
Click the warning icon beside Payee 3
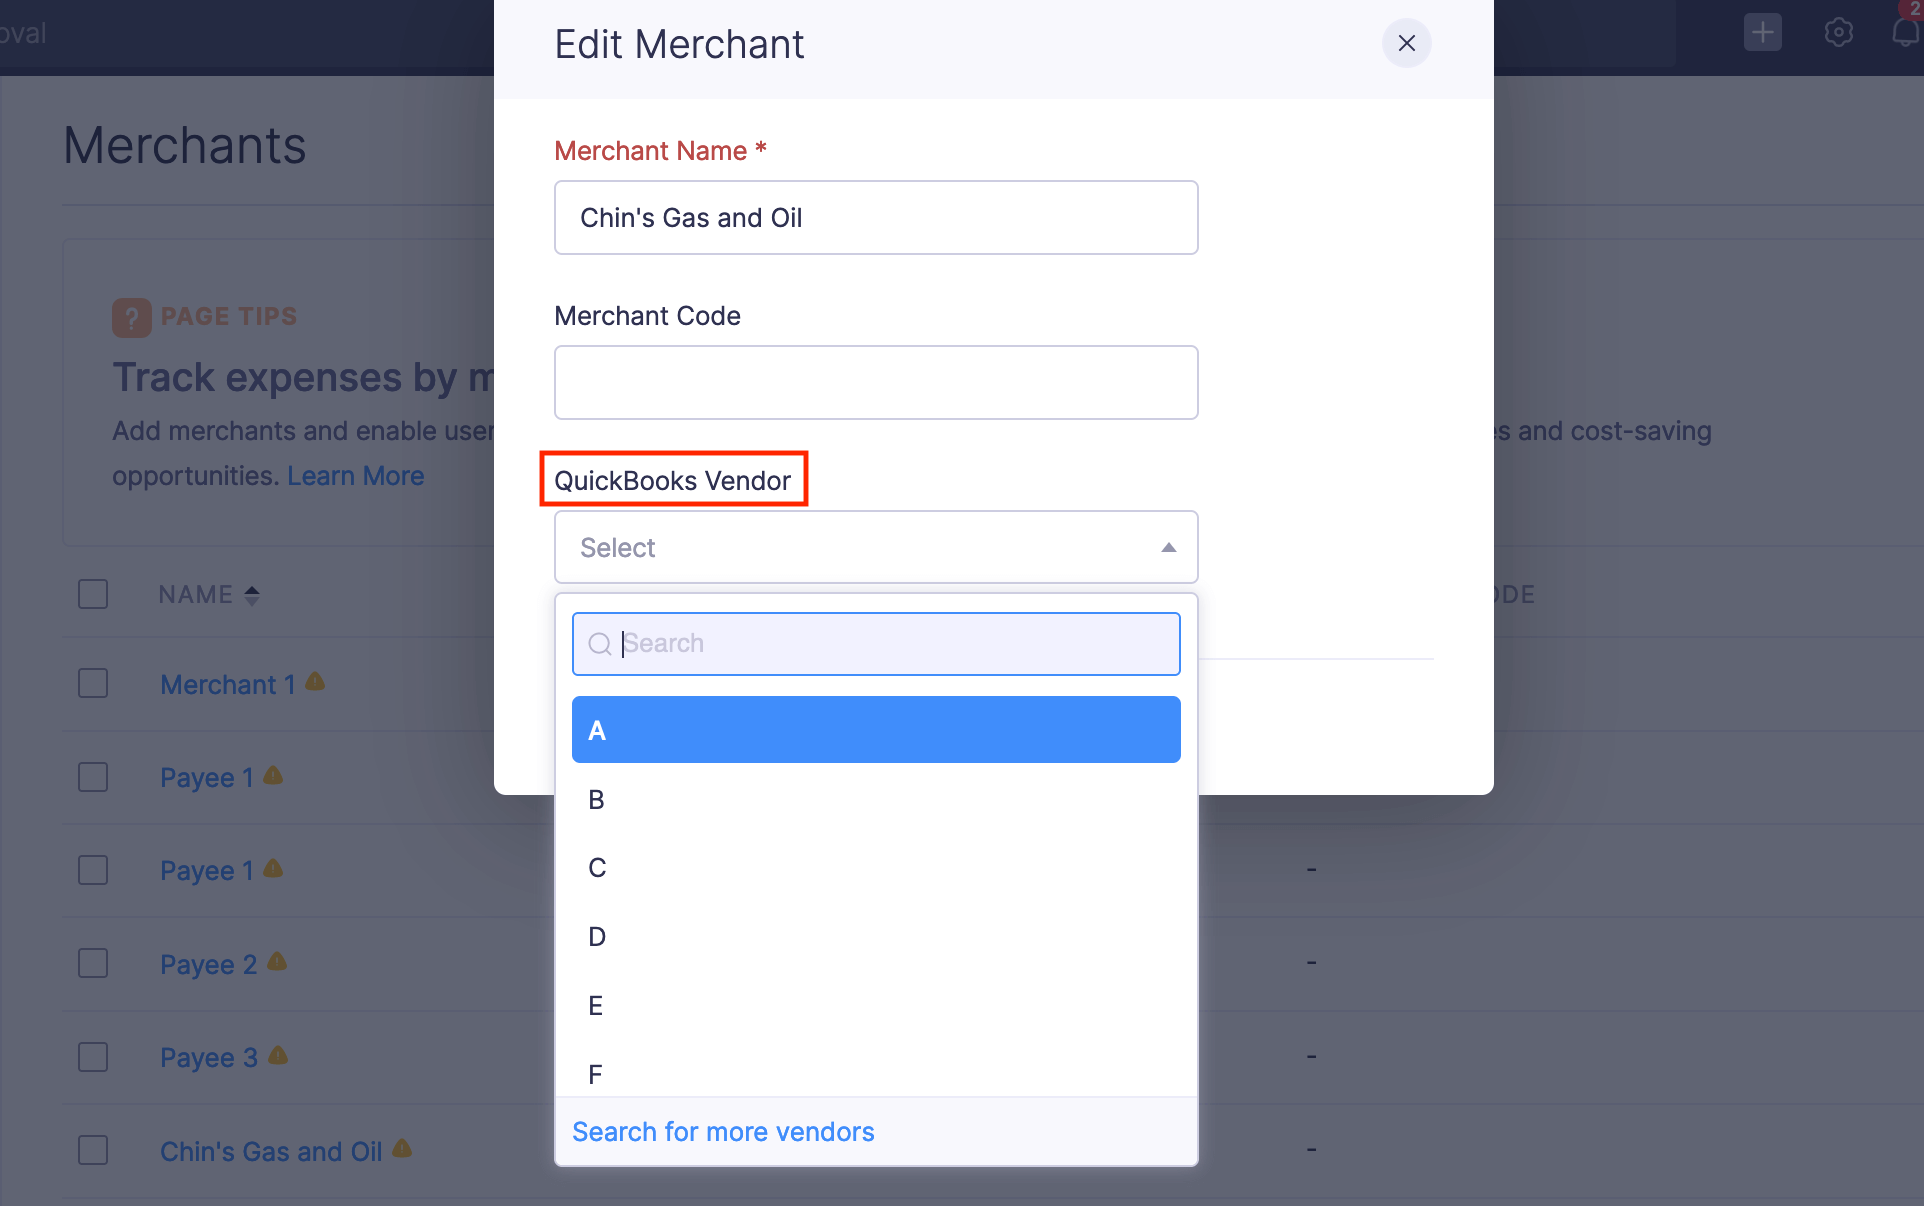(278, 1056)
